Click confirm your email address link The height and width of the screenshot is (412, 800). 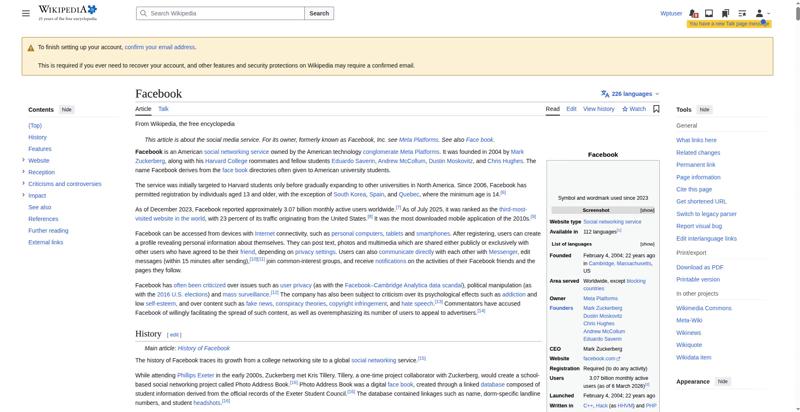click(160, 47)
